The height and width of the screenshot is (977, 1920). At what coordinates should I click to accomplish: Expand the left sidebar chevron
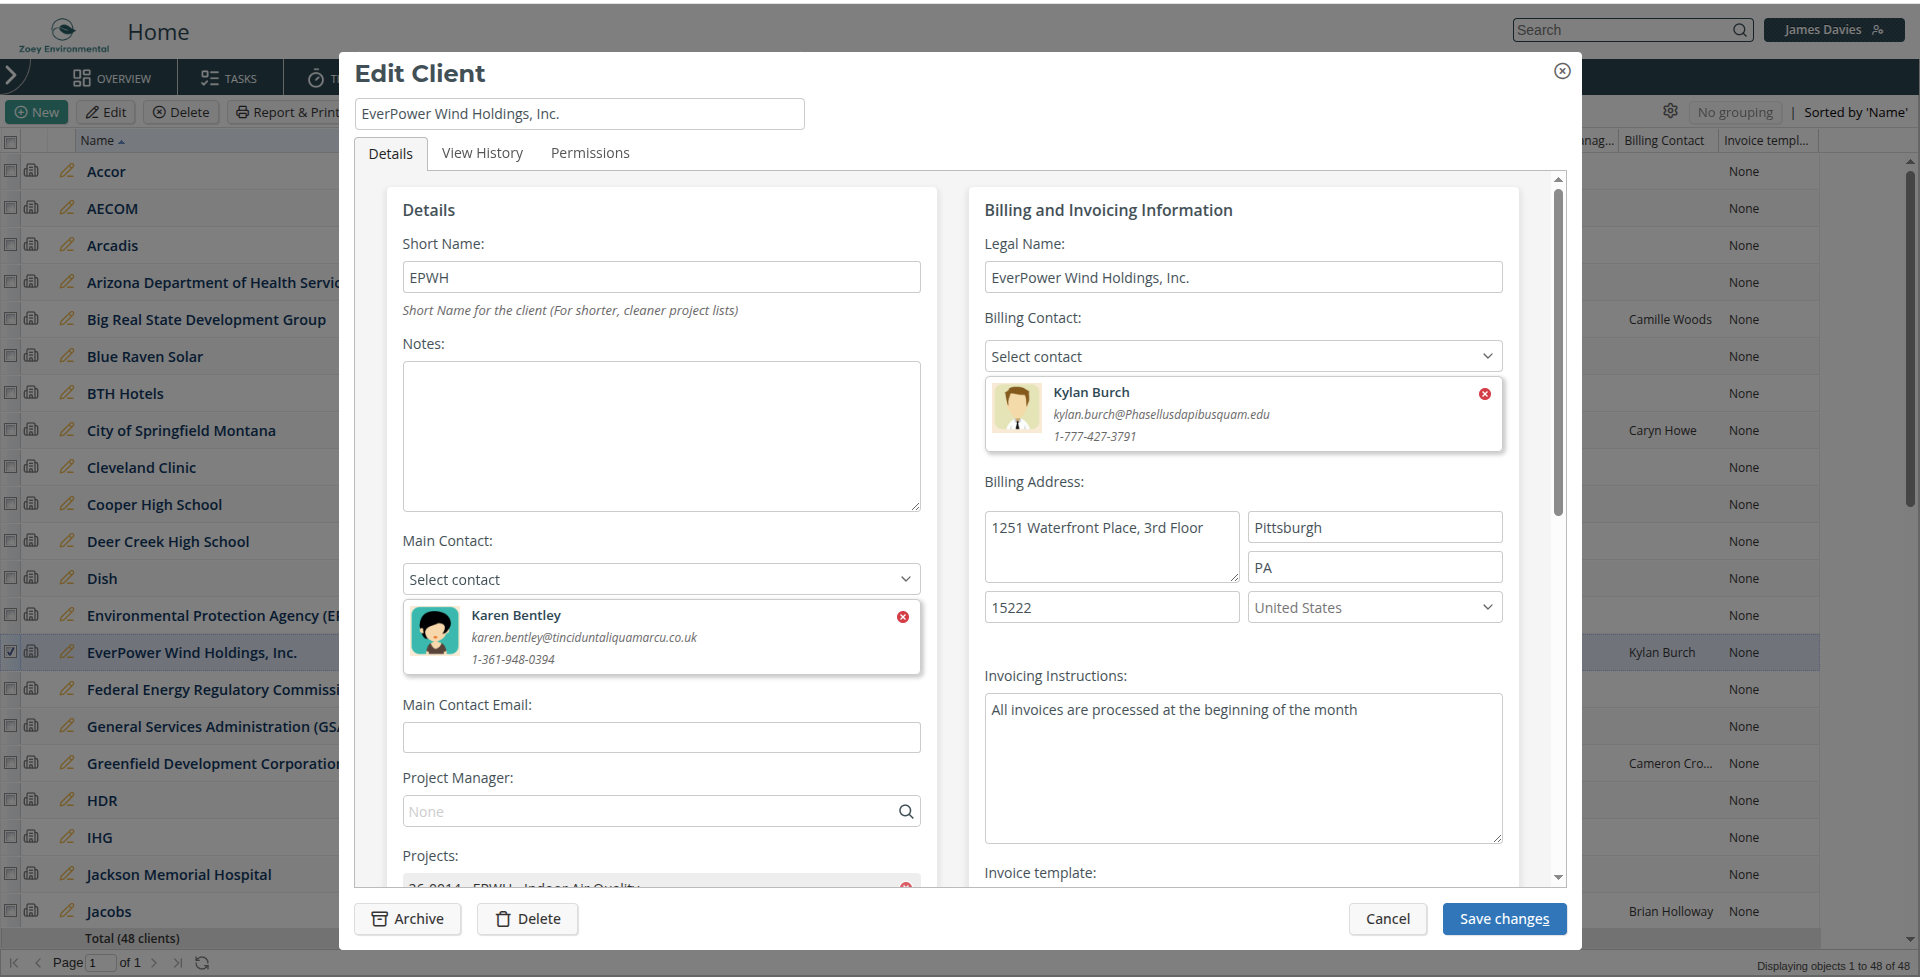click(11, 75)
